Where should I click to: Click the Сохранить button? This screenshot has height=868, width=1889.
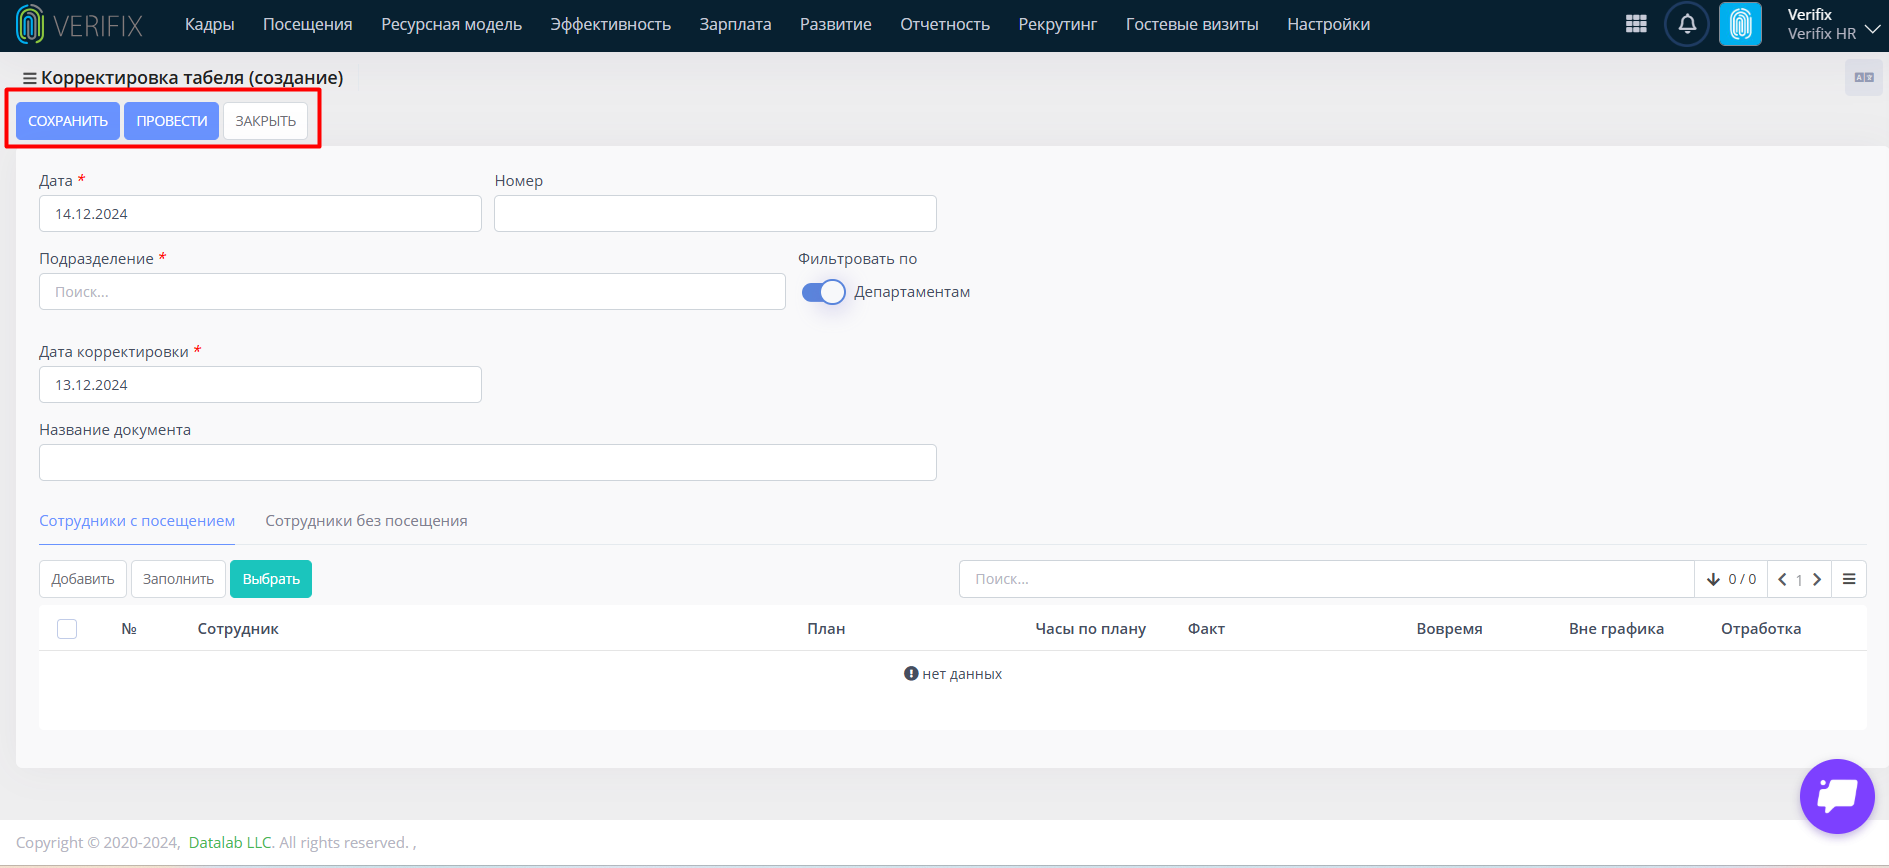(x=68, y=121)
